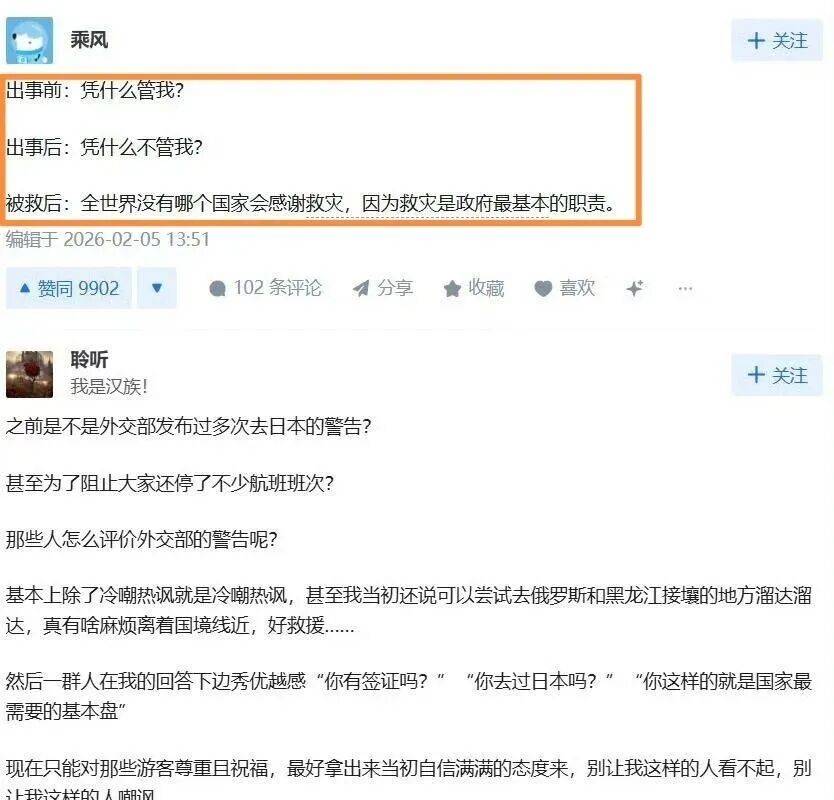Open the three-dot more options menu
The height and width of the screenshot is (800, 834).
[685, 288]
